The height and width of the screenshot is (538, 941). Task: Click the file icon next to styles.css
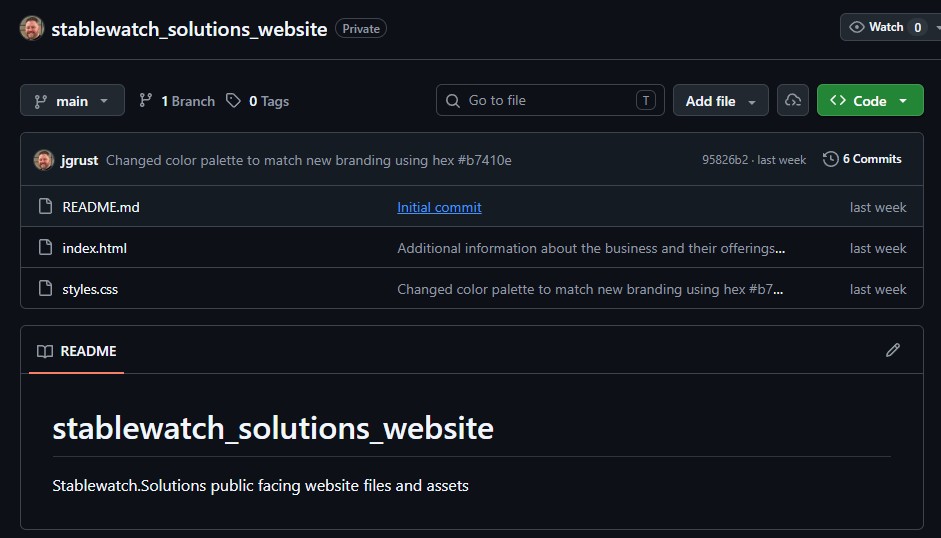tap(45, 288)
